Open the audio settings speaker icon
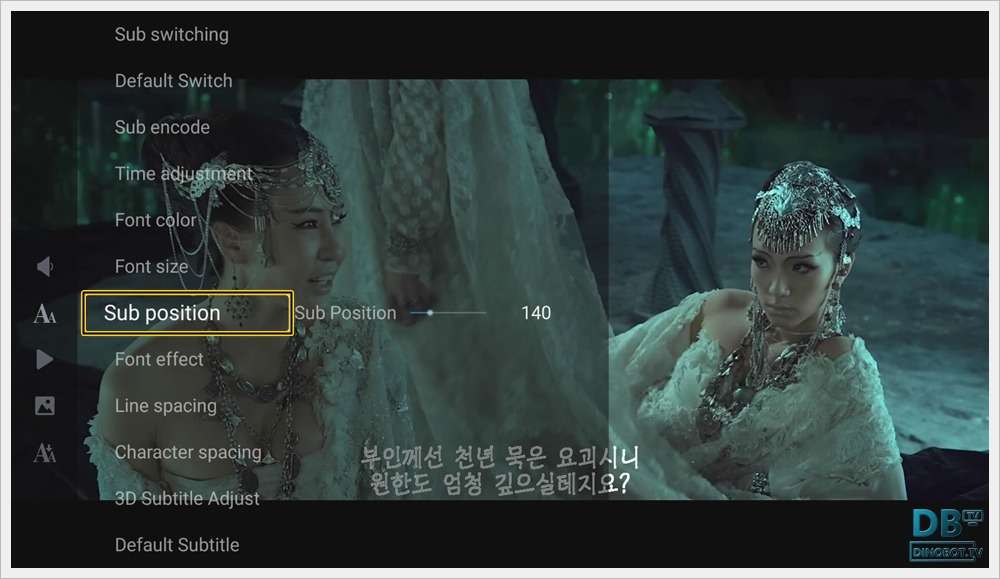Image resolution: width=1000 pixels, height=579 pixels. click(x=45, y=267)
